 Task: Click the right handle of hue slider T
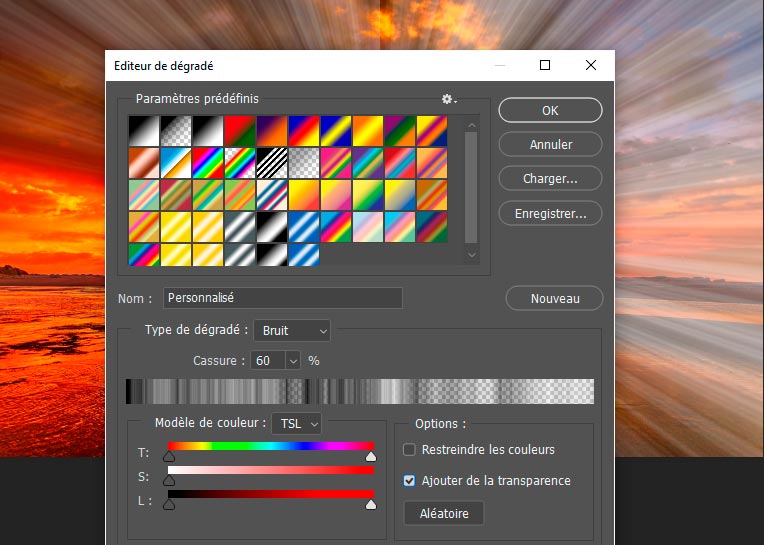click(371, 457)
